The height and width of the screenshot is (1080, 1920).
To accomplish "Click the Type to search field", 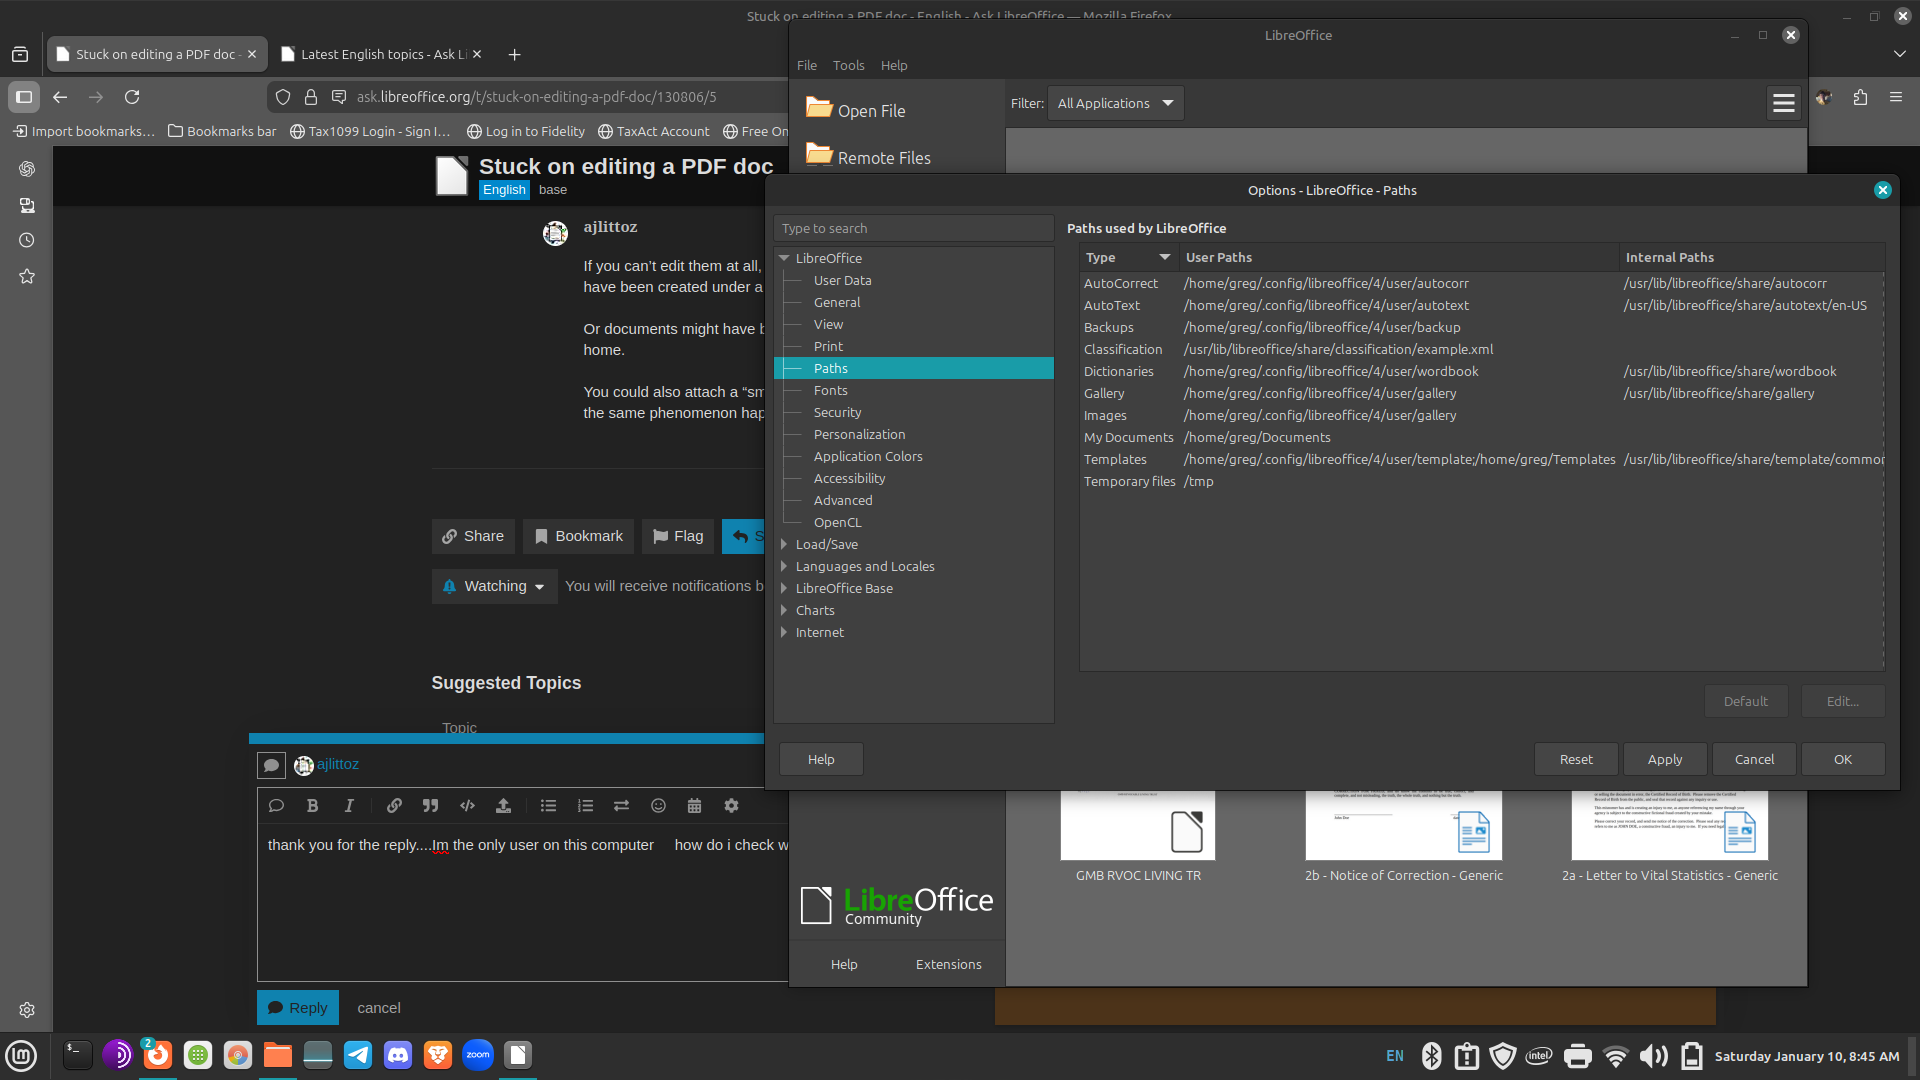I will [x=913, y=228].
